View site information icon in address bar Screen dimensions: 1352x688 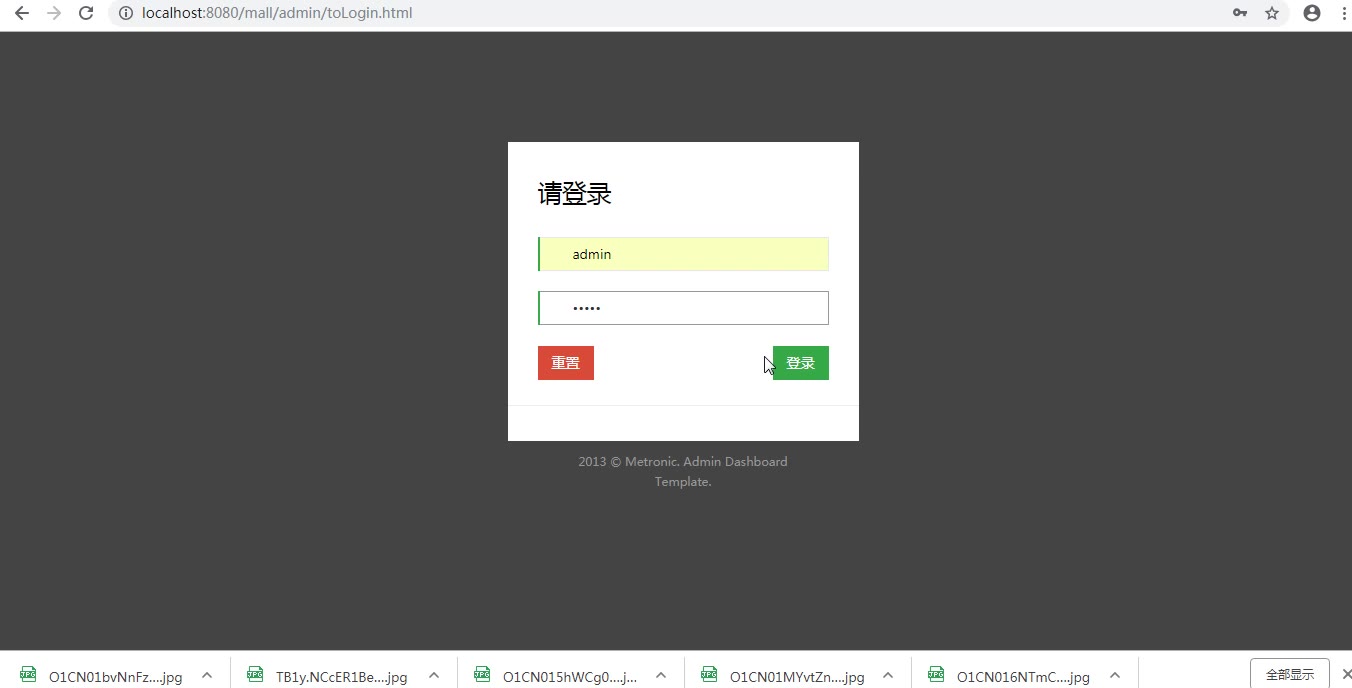(126, 13)
